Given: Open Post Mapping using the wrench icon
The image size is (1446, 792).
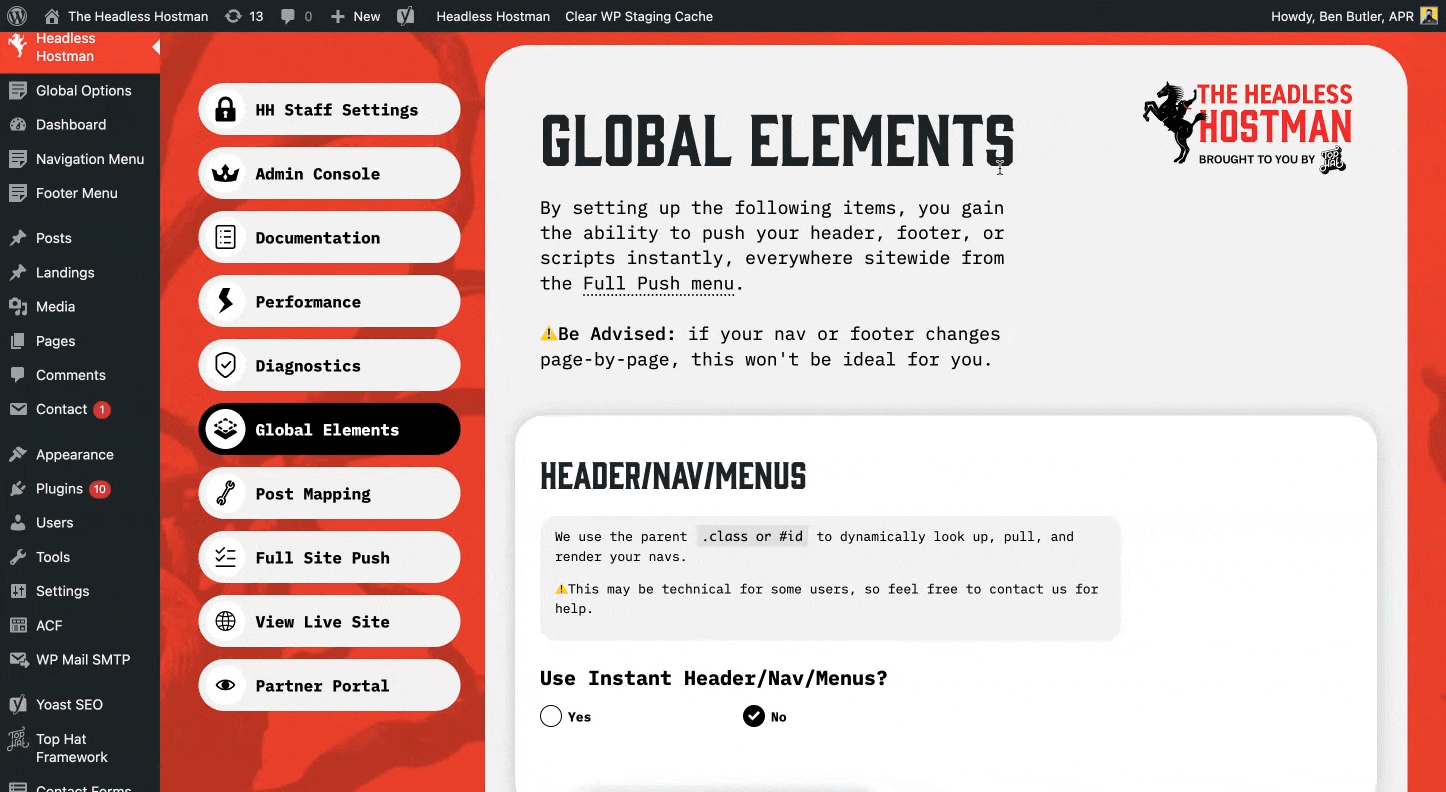Looking at the screenshot, I should (x=226, y=493).
